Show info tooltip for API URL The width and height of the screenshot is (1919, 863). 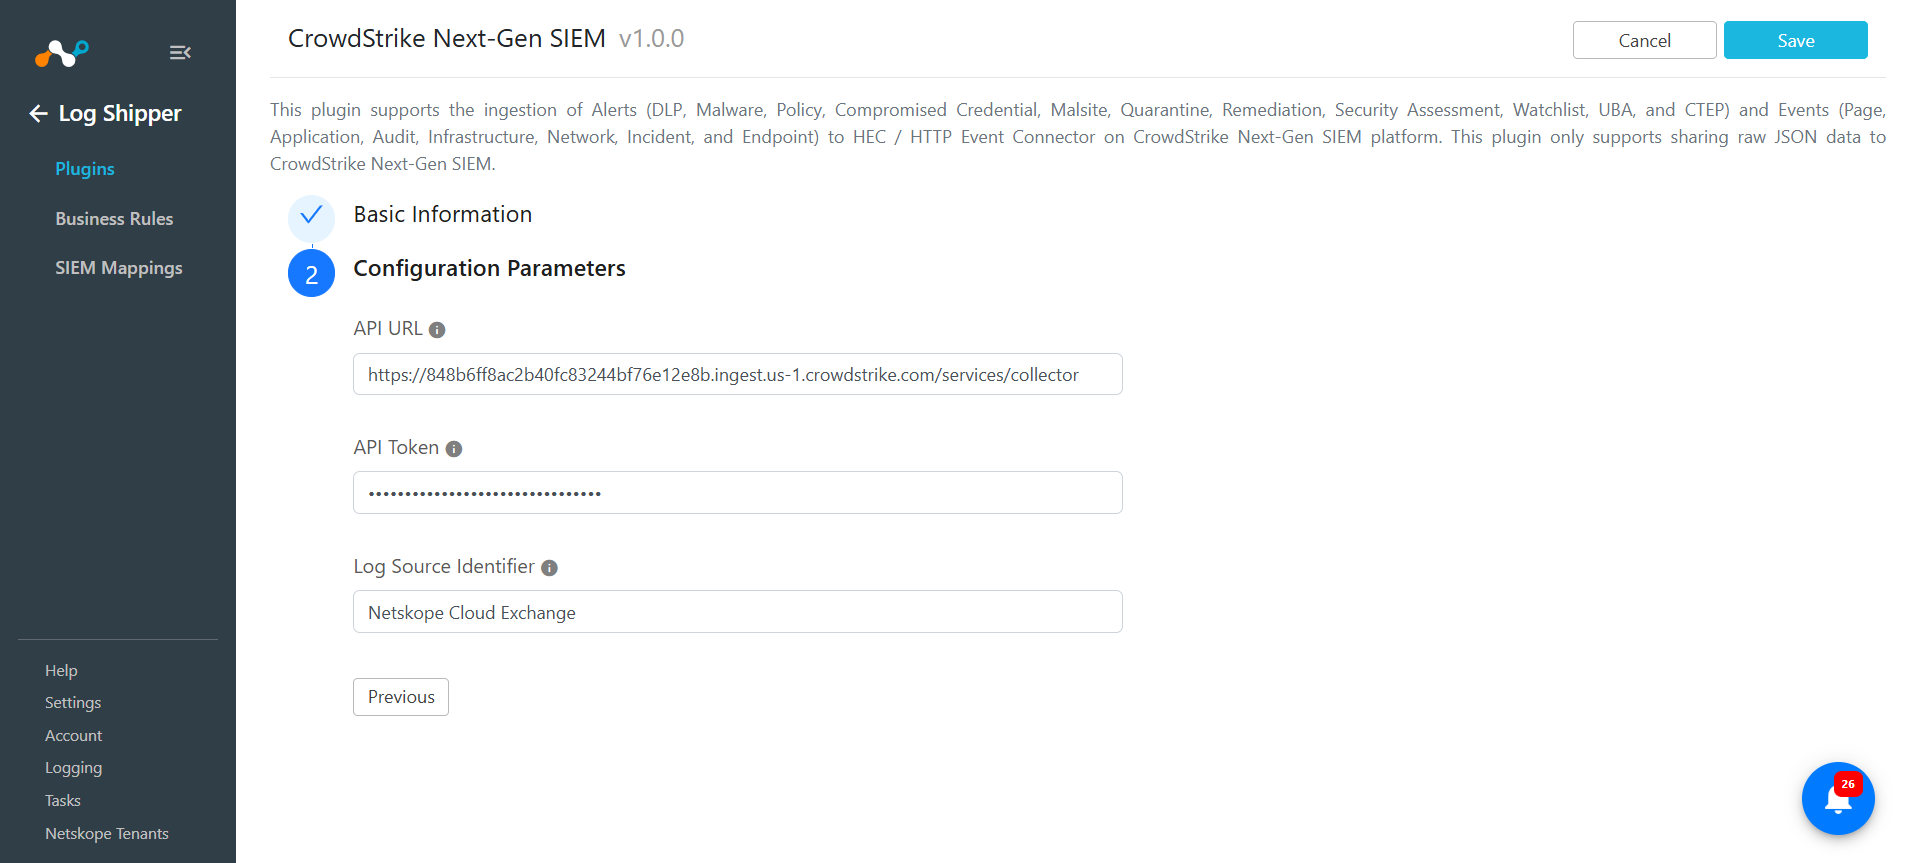click(x=437, y=330)
